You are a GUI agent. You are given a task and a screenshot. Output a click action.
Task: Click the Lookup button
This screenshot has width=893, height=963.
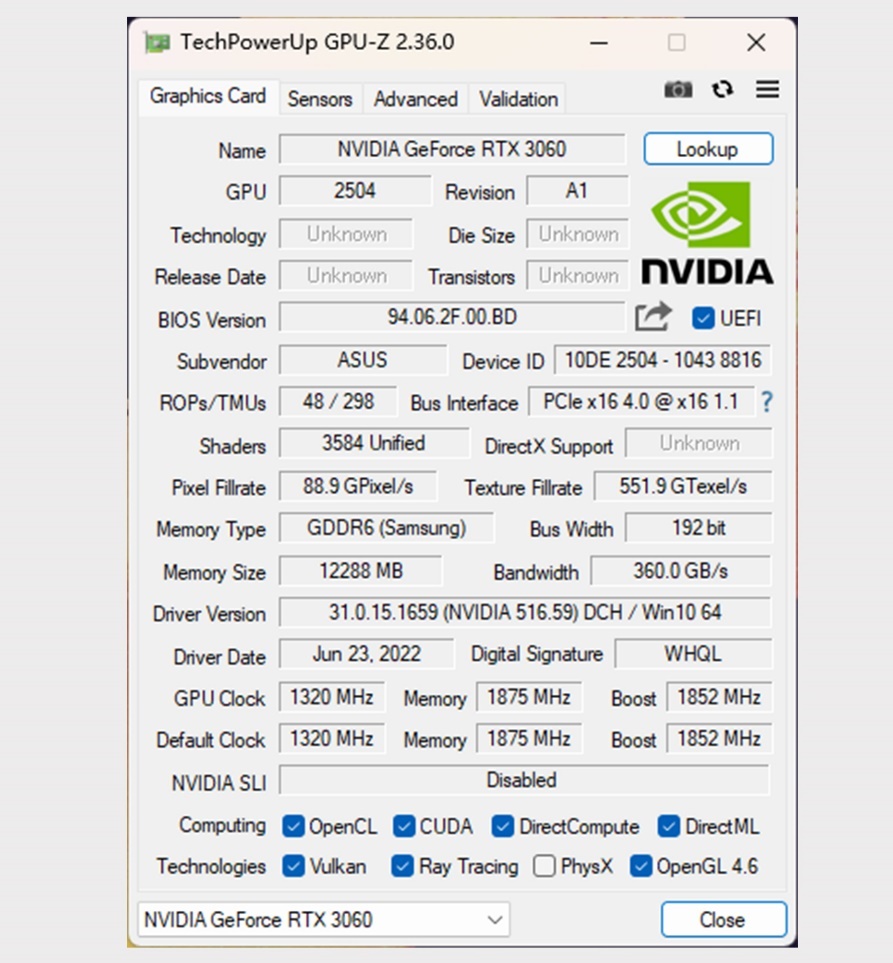pos(710,148)
